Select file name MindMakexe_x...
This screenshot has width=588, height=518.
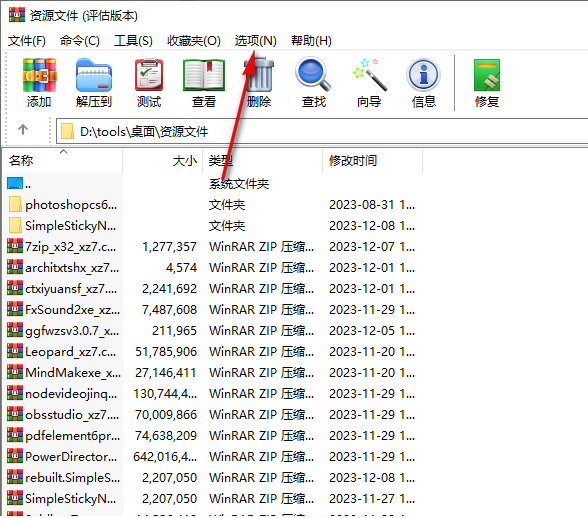coord(73,372)
